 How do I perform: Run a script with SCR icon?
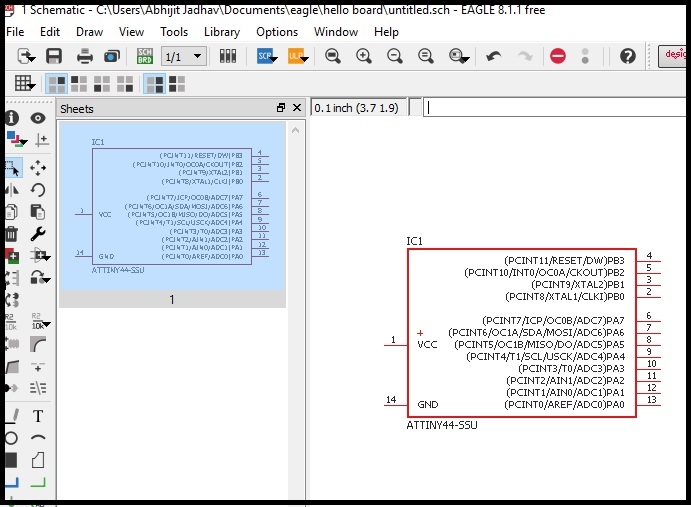click(267, 56)
